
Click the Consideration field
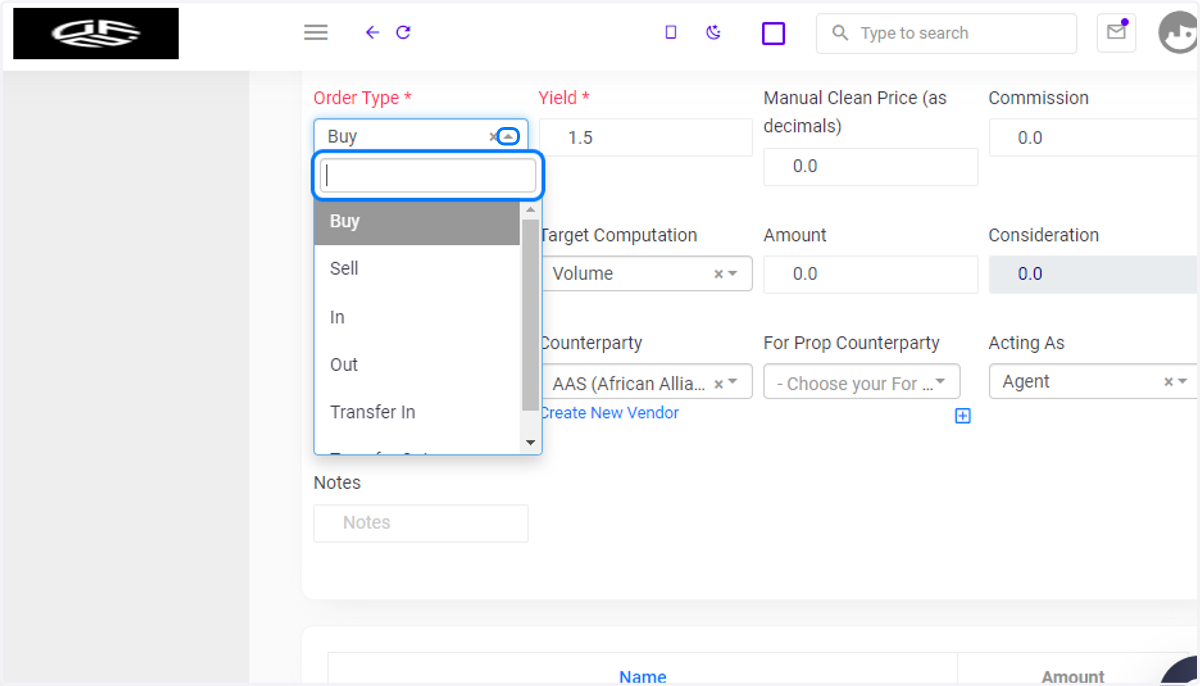pos(1094,274)
